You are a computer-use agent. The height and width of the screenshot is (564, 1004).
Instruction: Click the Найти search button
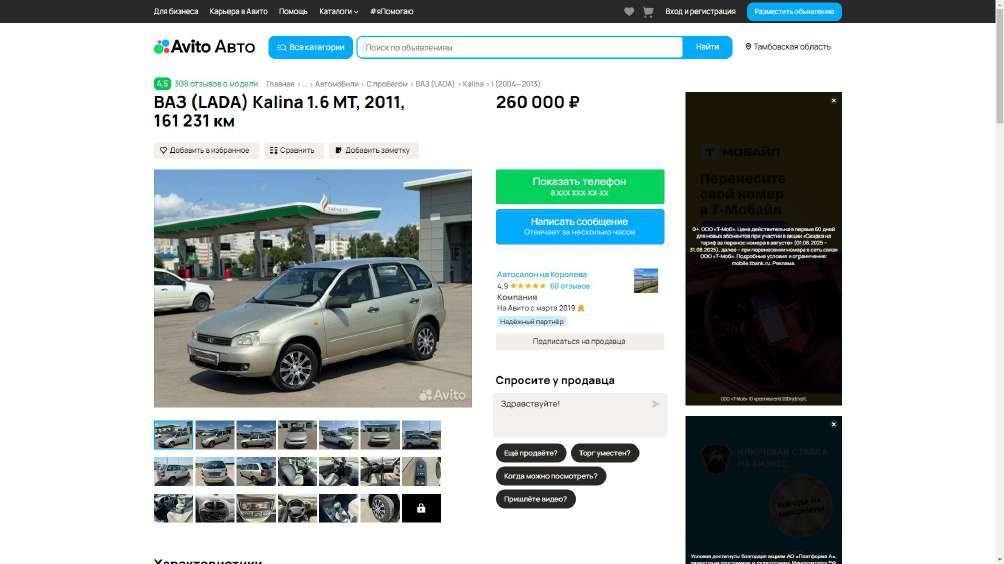[x=707, y=47]
